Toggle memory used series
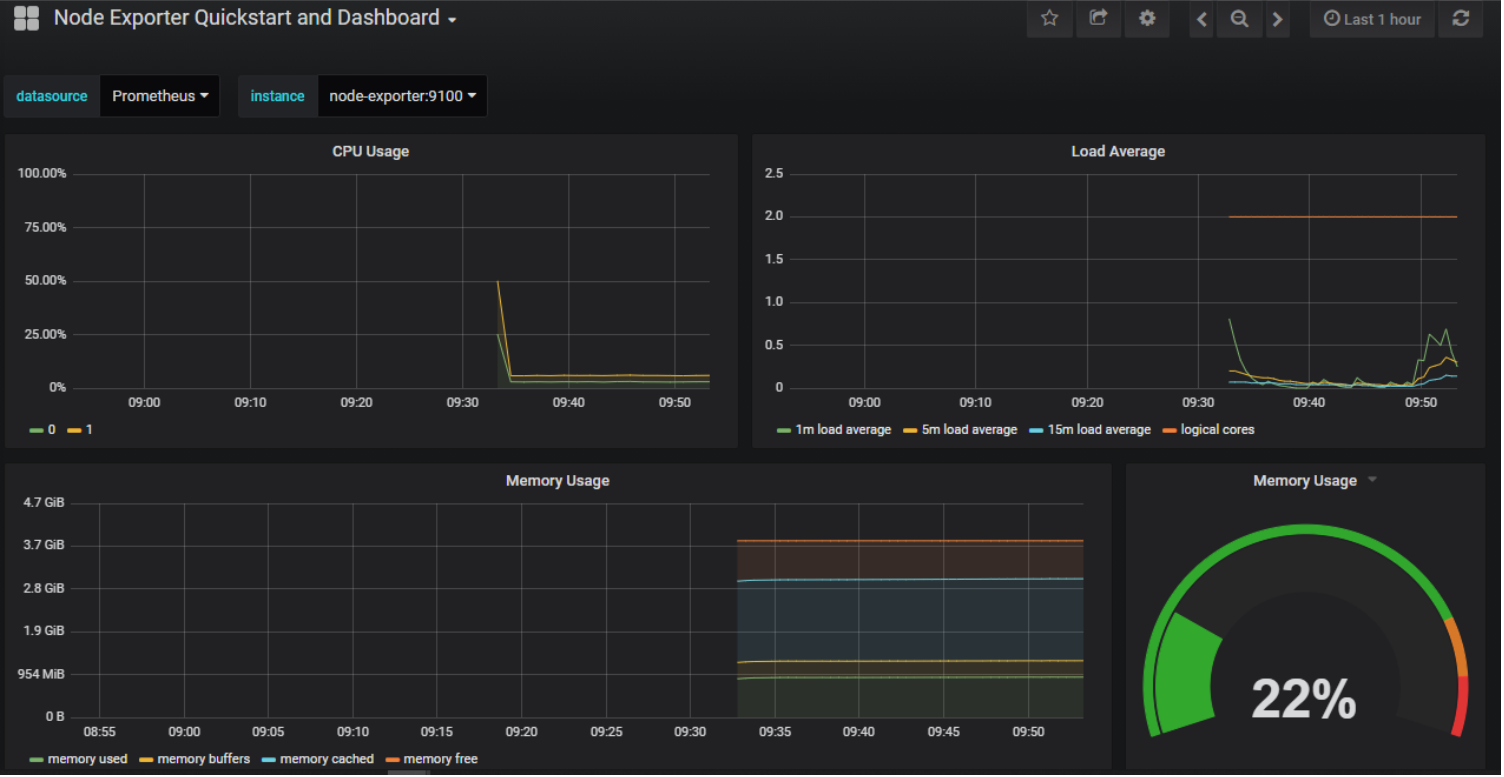1504x777 pixels. [79, 759]
